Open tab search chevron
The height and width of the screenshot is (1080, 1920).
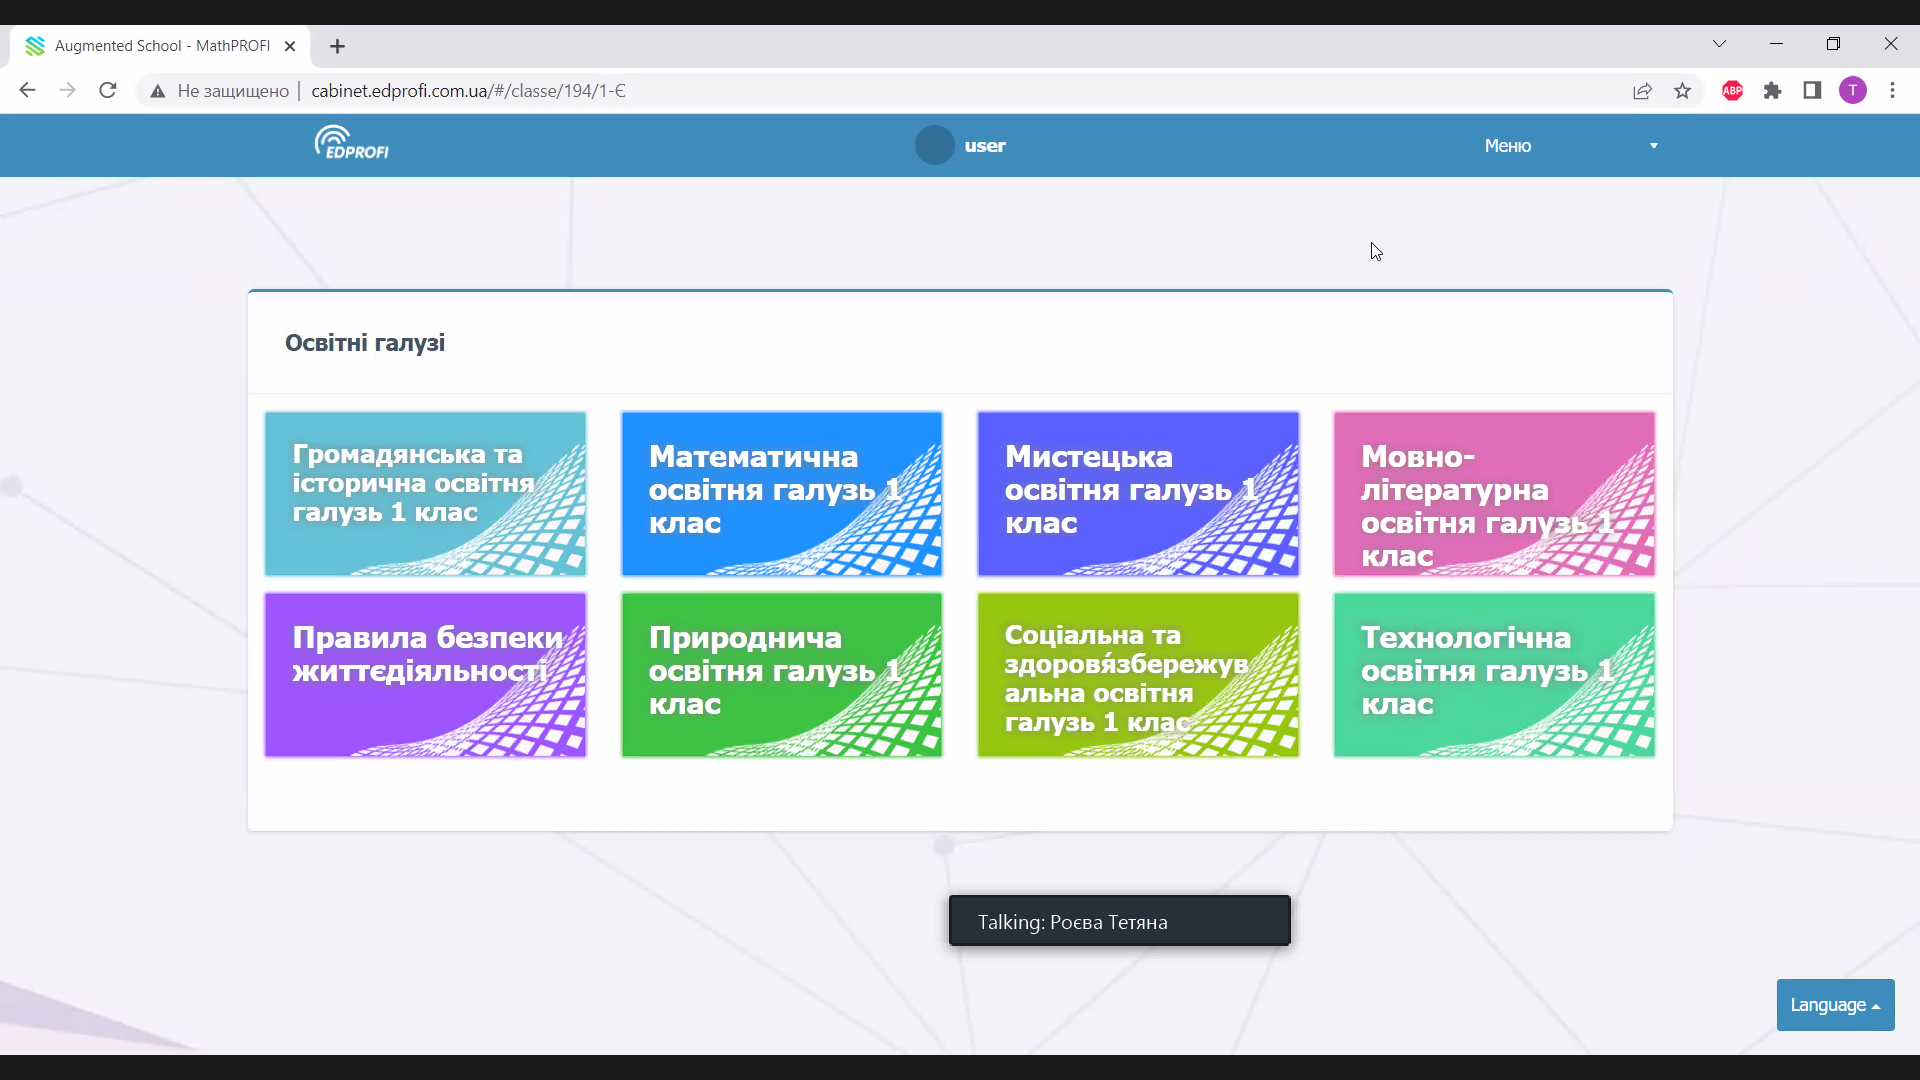click(1719, 44)
